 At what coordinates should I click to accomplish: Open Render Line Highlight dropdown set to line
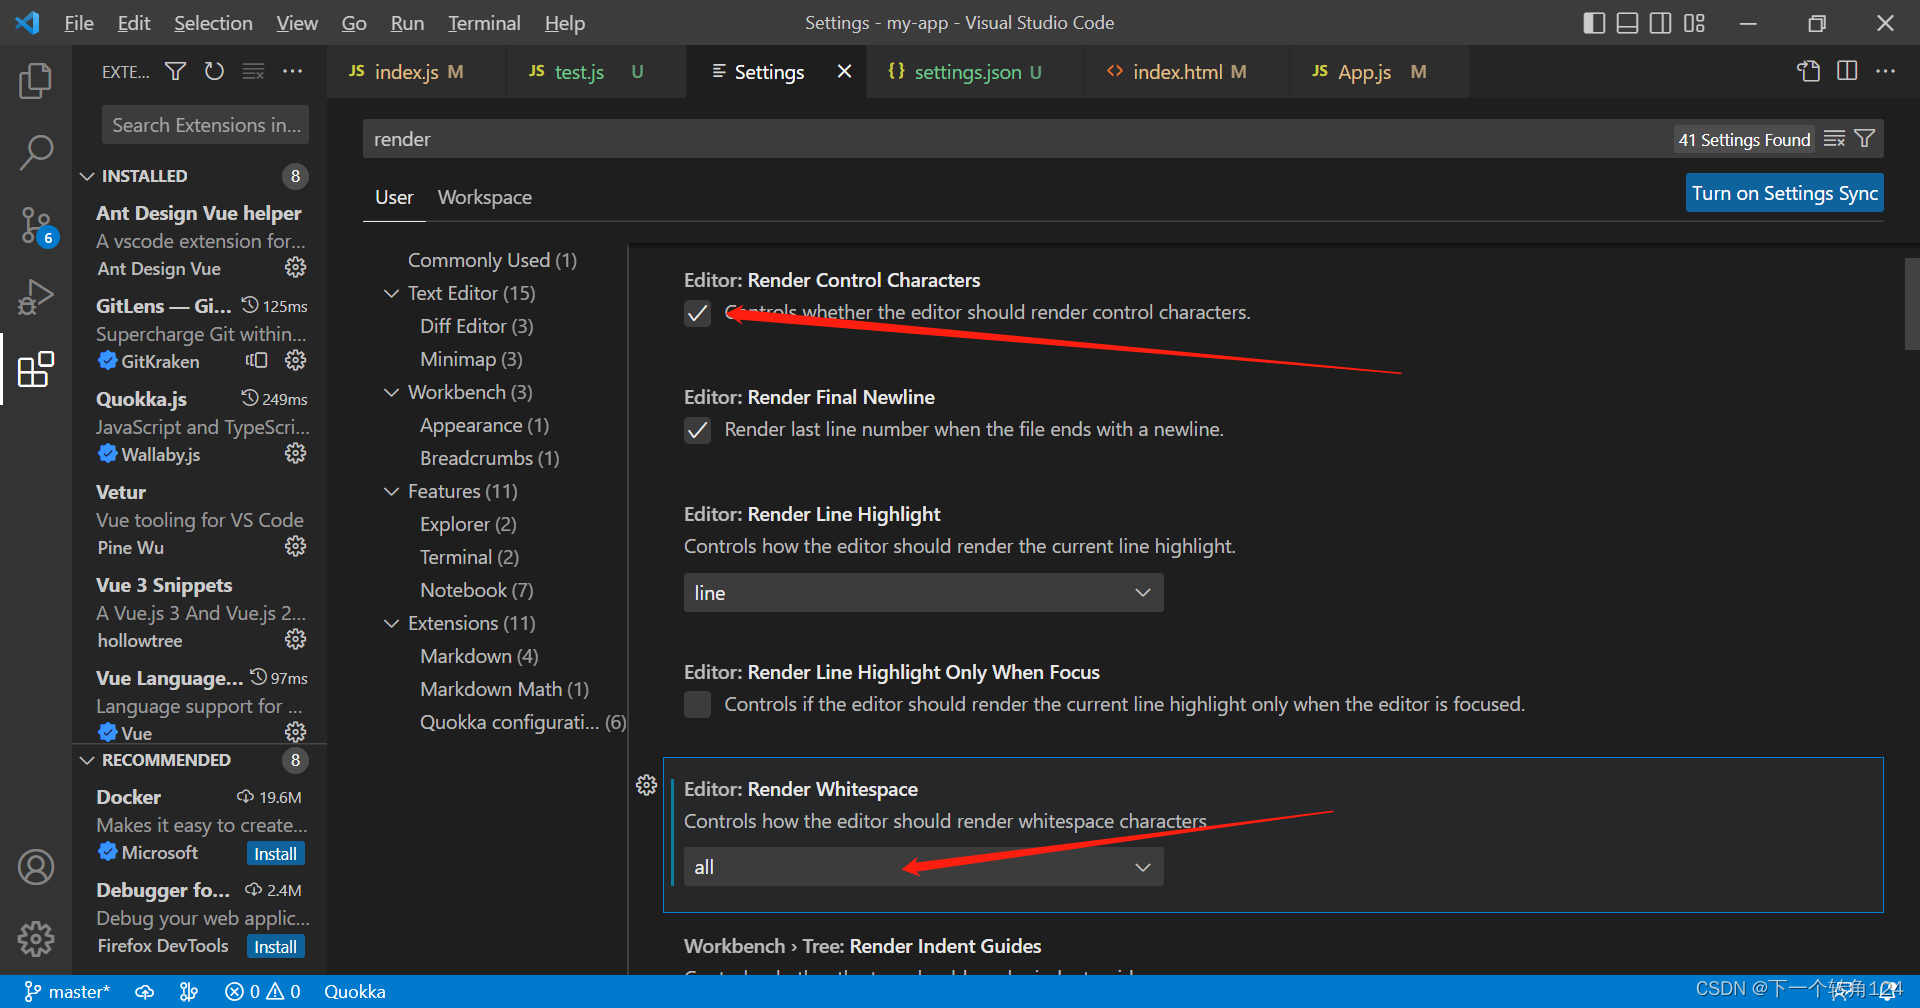pos(923,593)
